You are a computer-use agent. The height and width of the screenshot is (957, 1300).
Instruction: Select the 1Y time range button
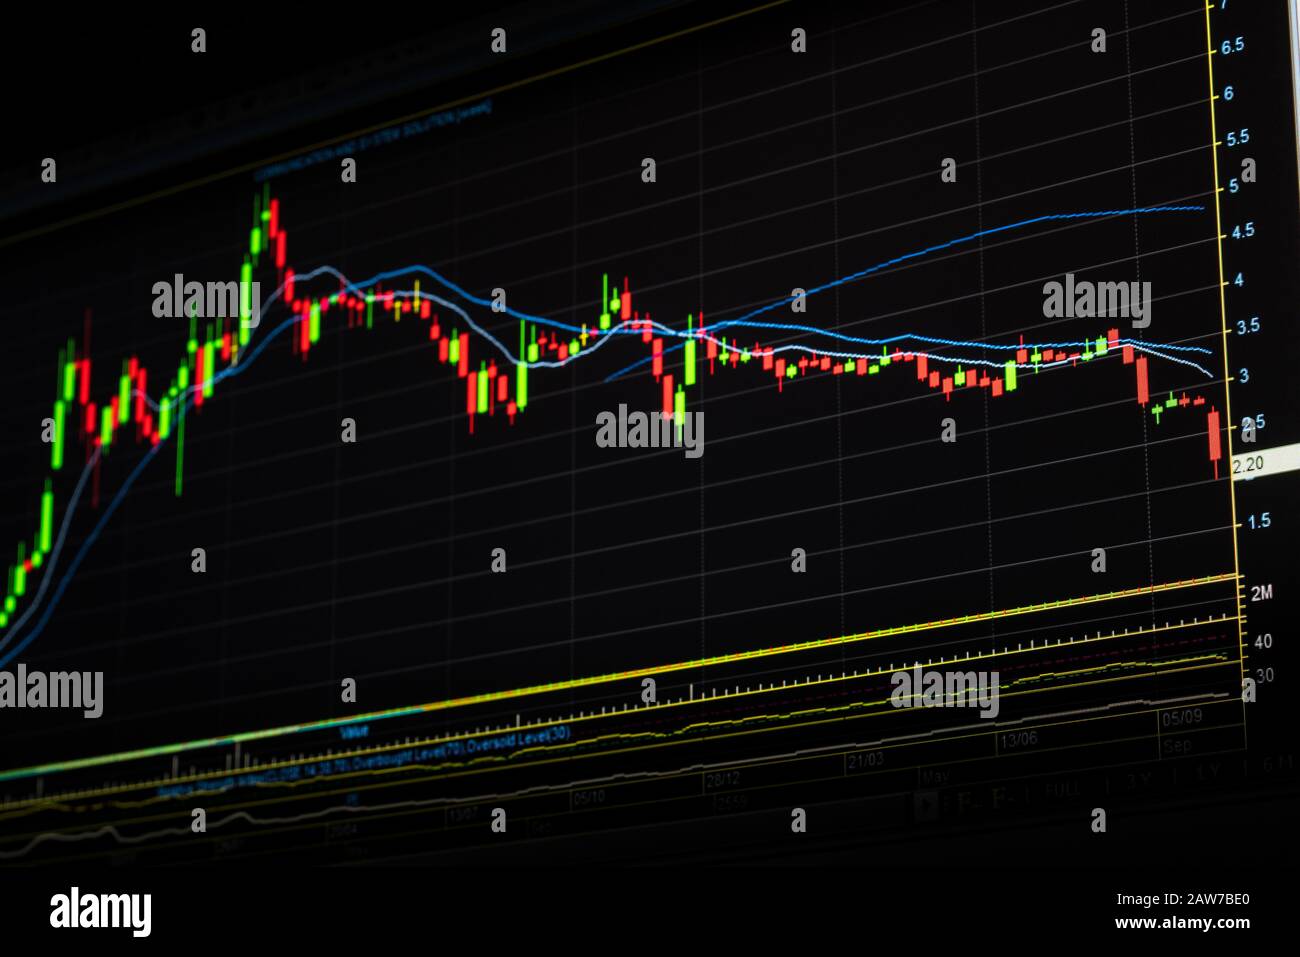pyautogui.click(x=1208, y=773)
